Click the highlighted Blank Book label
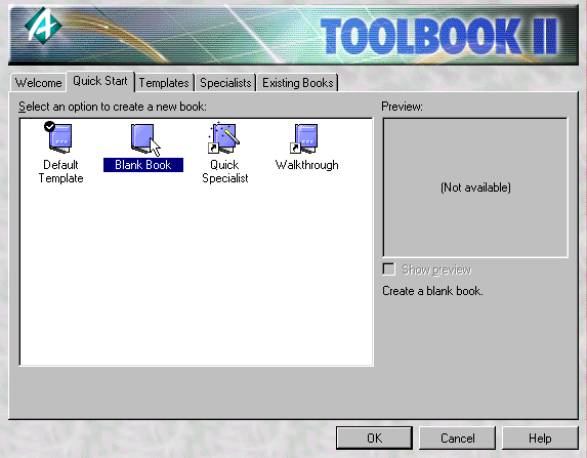 tap(143, 165)
